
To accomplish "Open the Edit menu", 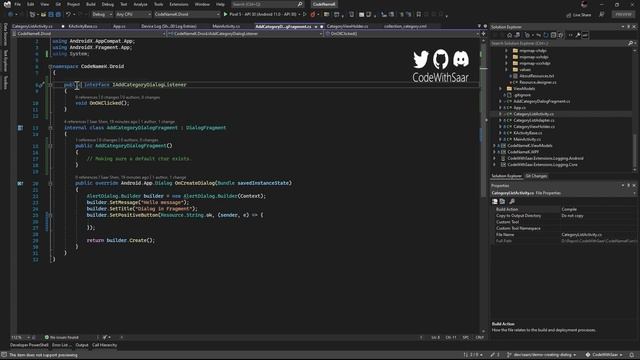I will coord(31,4).
